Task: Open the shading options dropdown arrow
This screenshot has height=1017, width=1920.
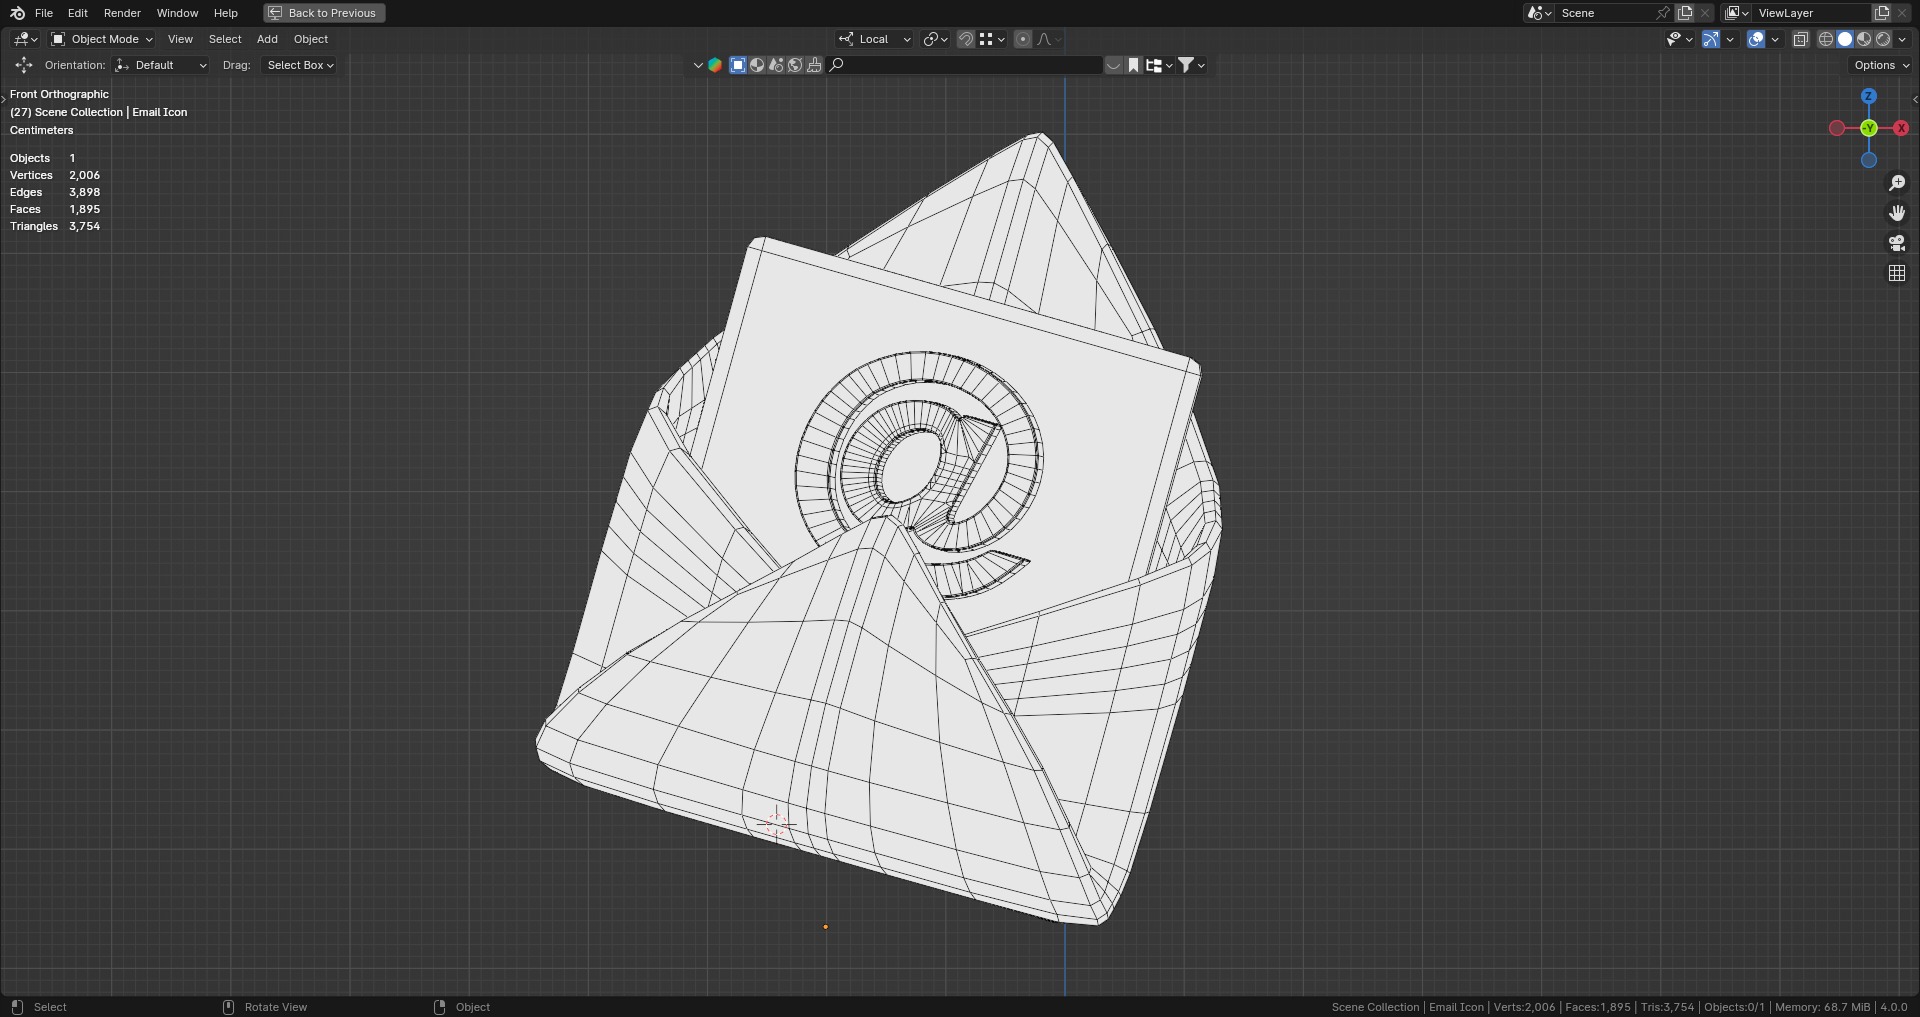Action: coord(1902,39)
